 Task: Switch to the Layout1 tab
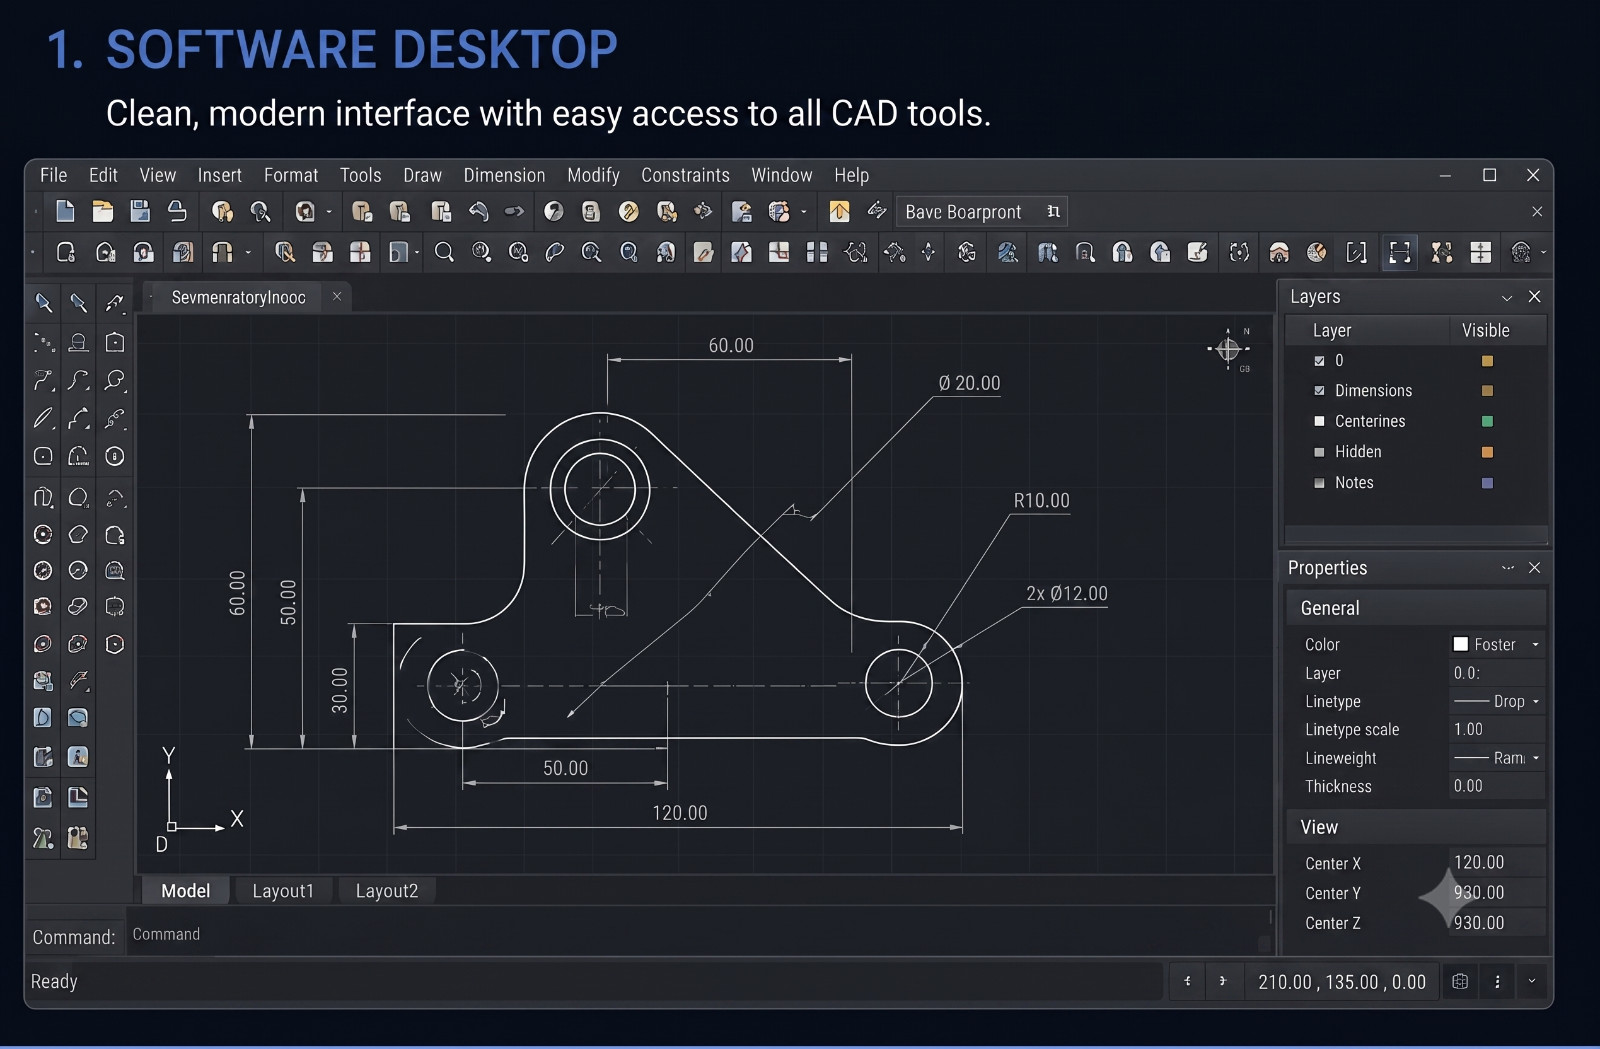283,891
